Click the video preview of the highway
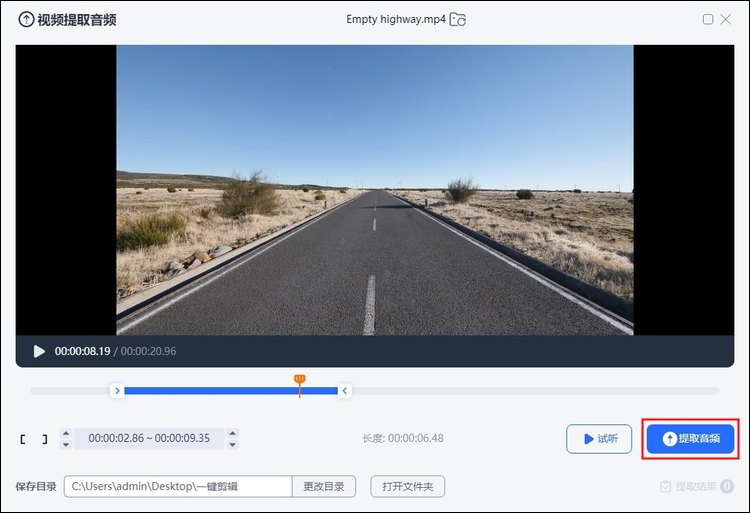Viewport: 750px width, 513px height. (x=375, y=190)
